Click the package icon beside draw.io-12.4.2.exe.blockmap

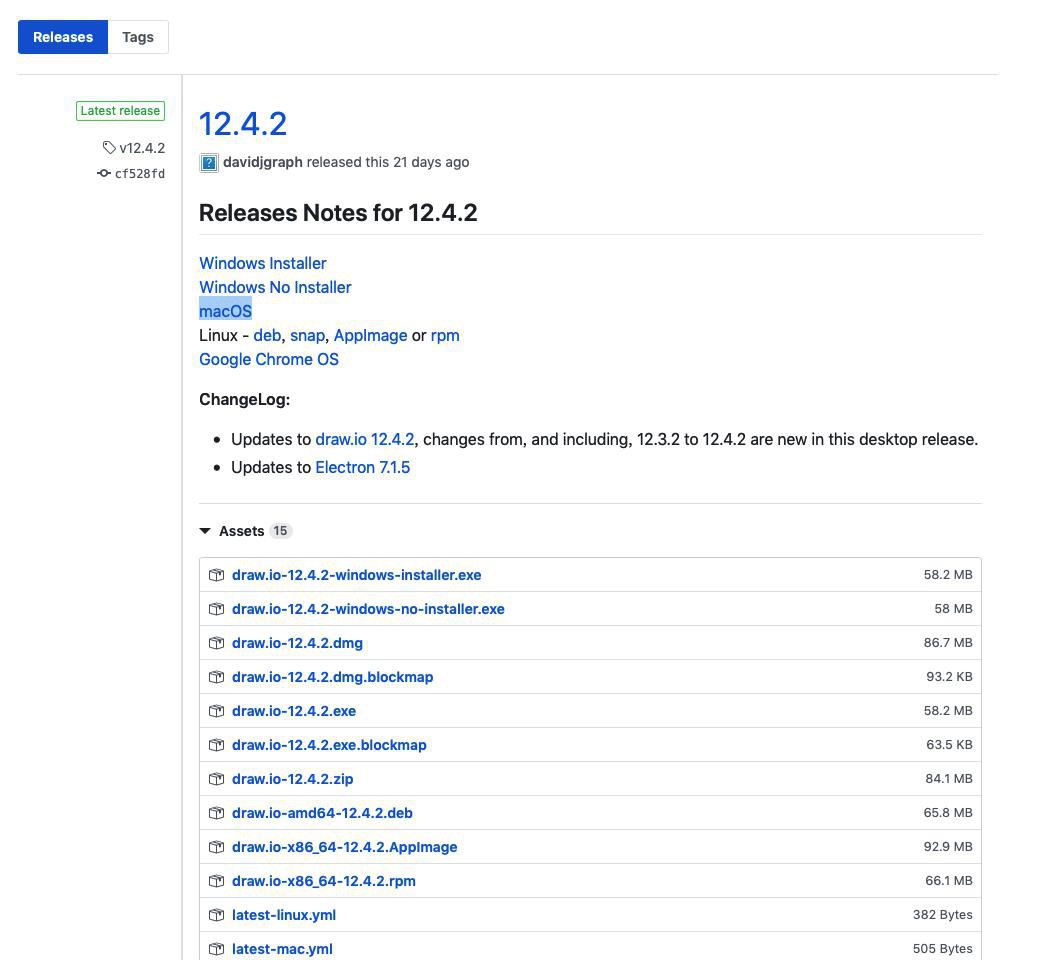216,745
